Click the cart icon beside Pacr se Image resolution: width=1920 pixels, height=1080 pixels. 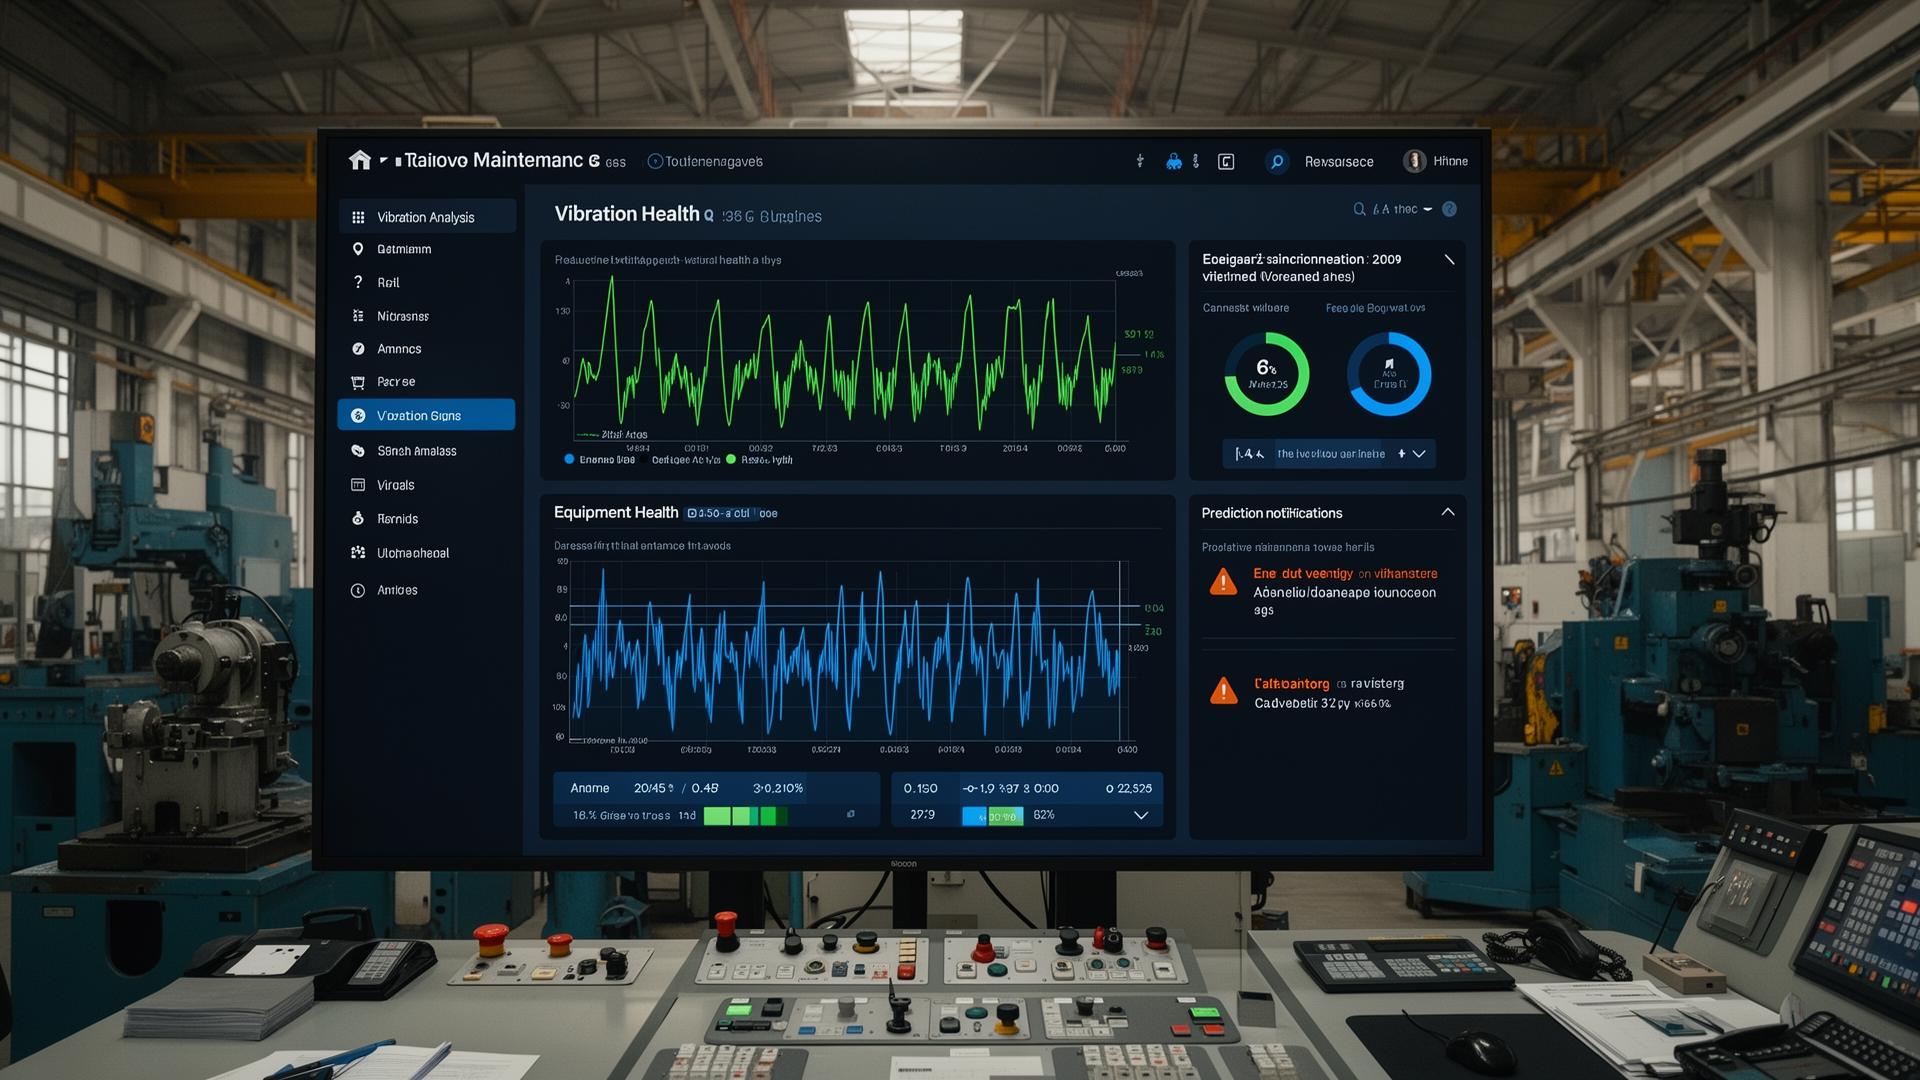pyautogui.click(x=358, y=382)
